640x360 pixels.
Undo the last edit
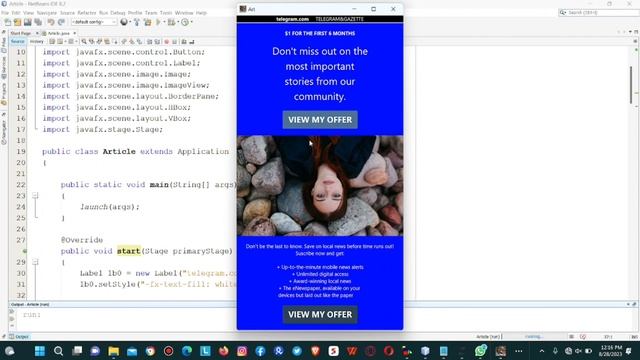tap(51, 22)
